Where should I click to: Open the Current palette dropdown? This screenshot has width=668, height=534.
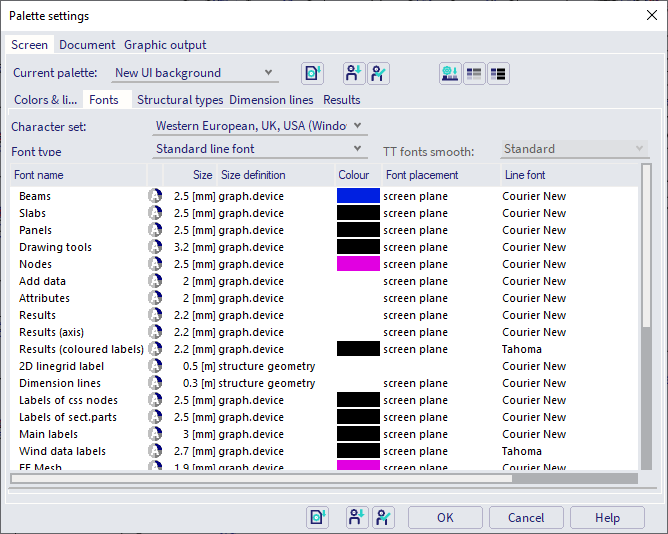click(194, 73)
